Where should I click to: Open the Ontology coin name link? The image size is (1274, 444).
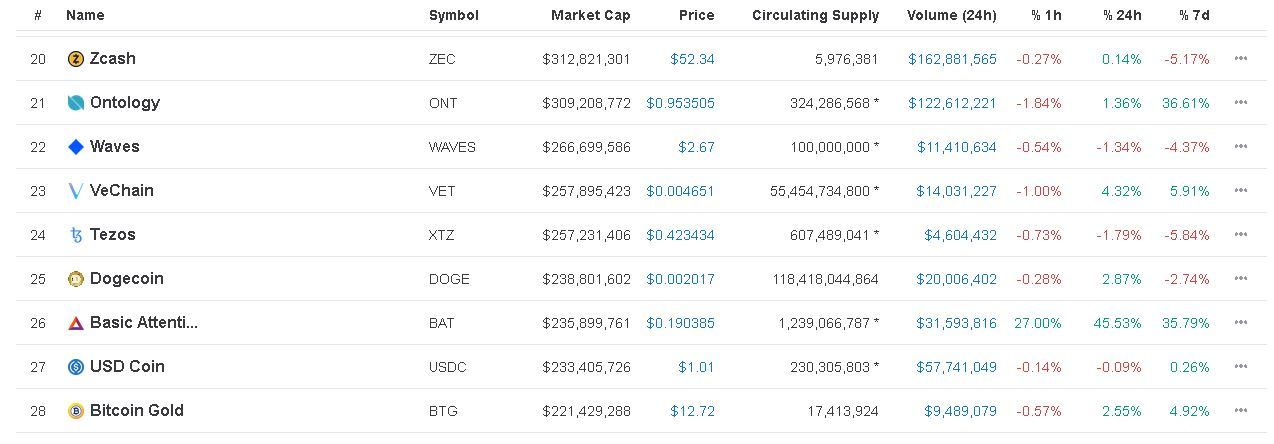(125, 103)
